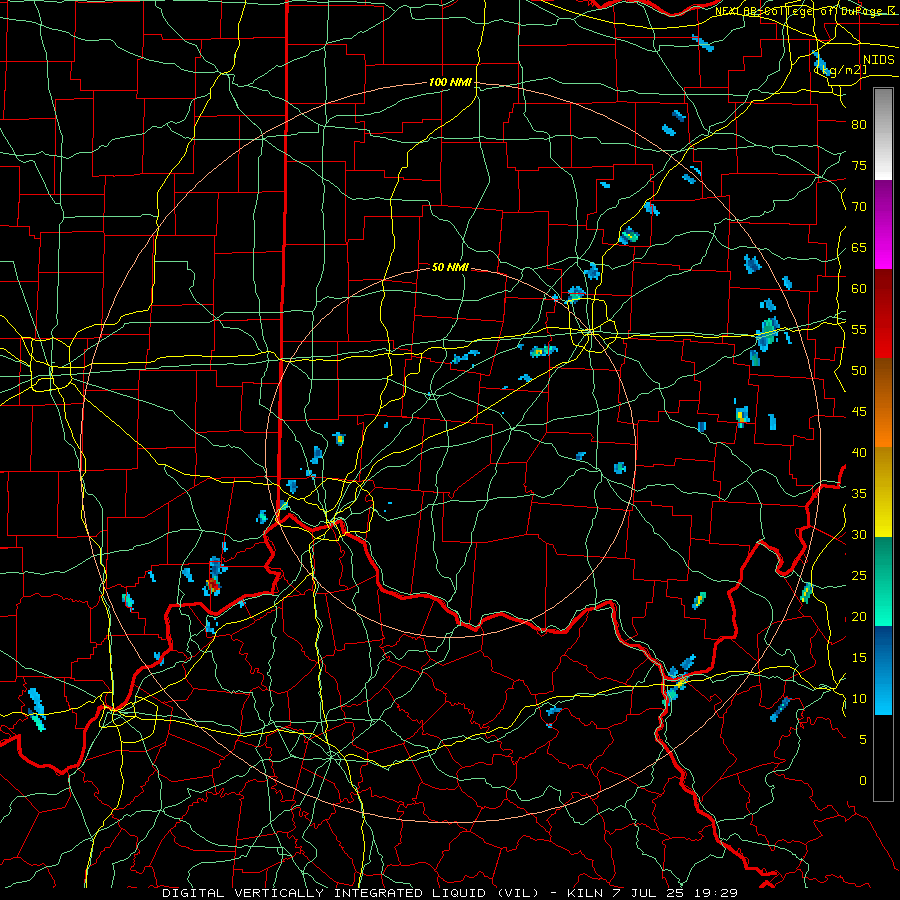Click the scale value "80"
Viewport: 900px width, 900px height.
pos(859,125)
